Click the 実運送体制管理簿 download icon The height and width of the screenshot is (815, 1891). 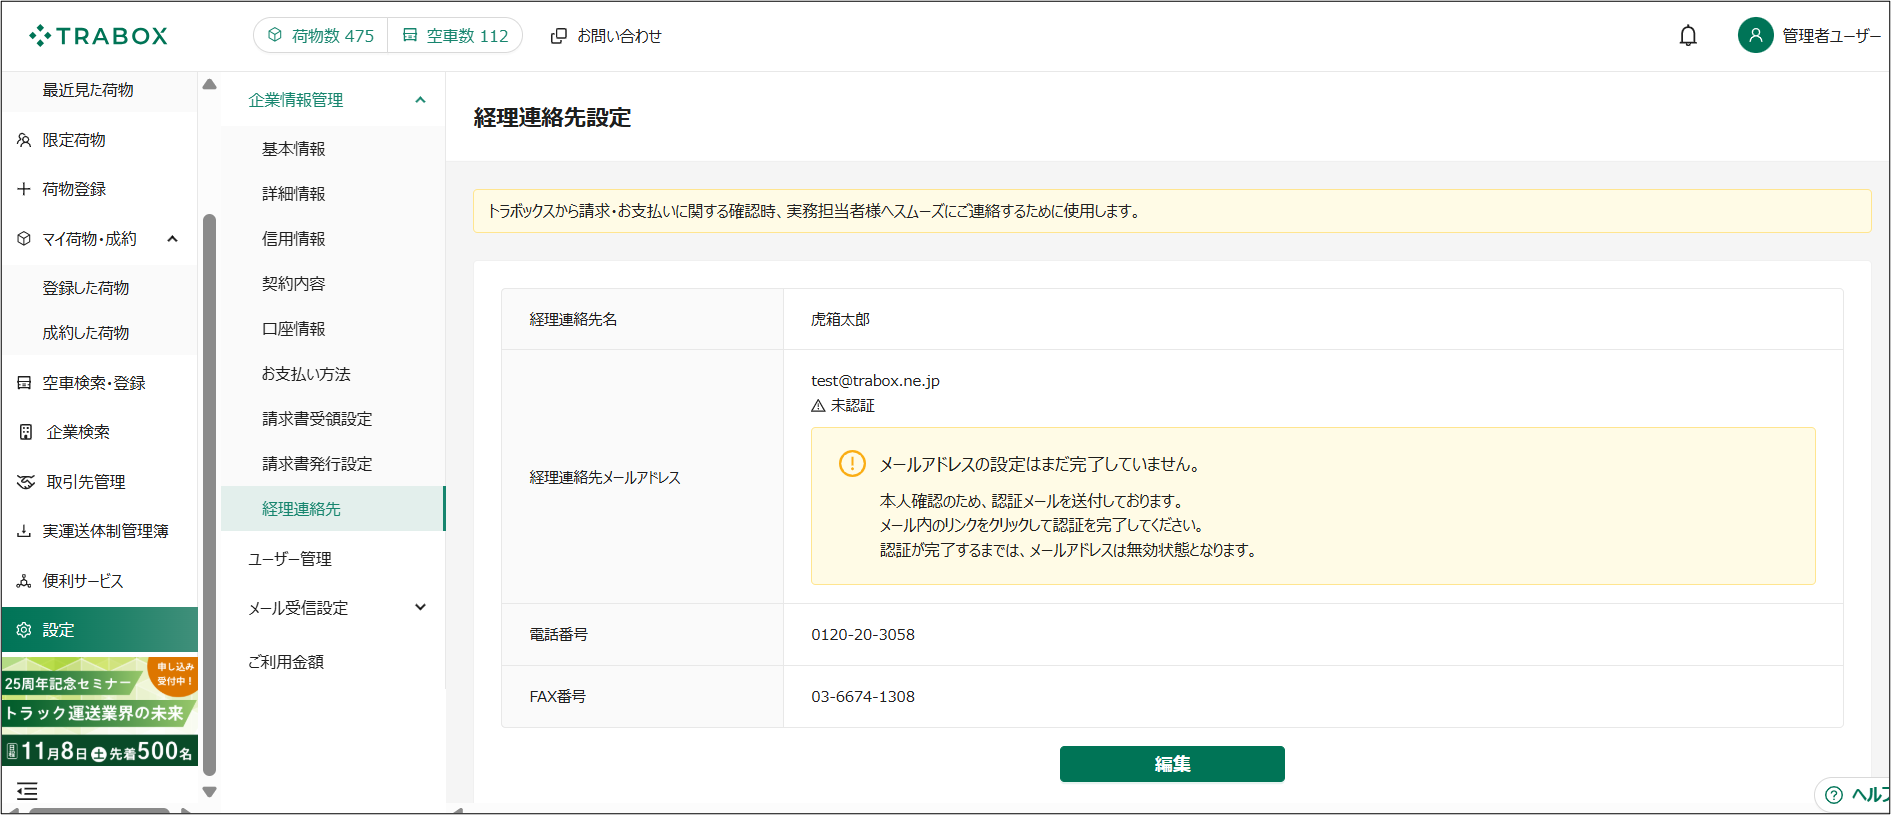[24, 531]
